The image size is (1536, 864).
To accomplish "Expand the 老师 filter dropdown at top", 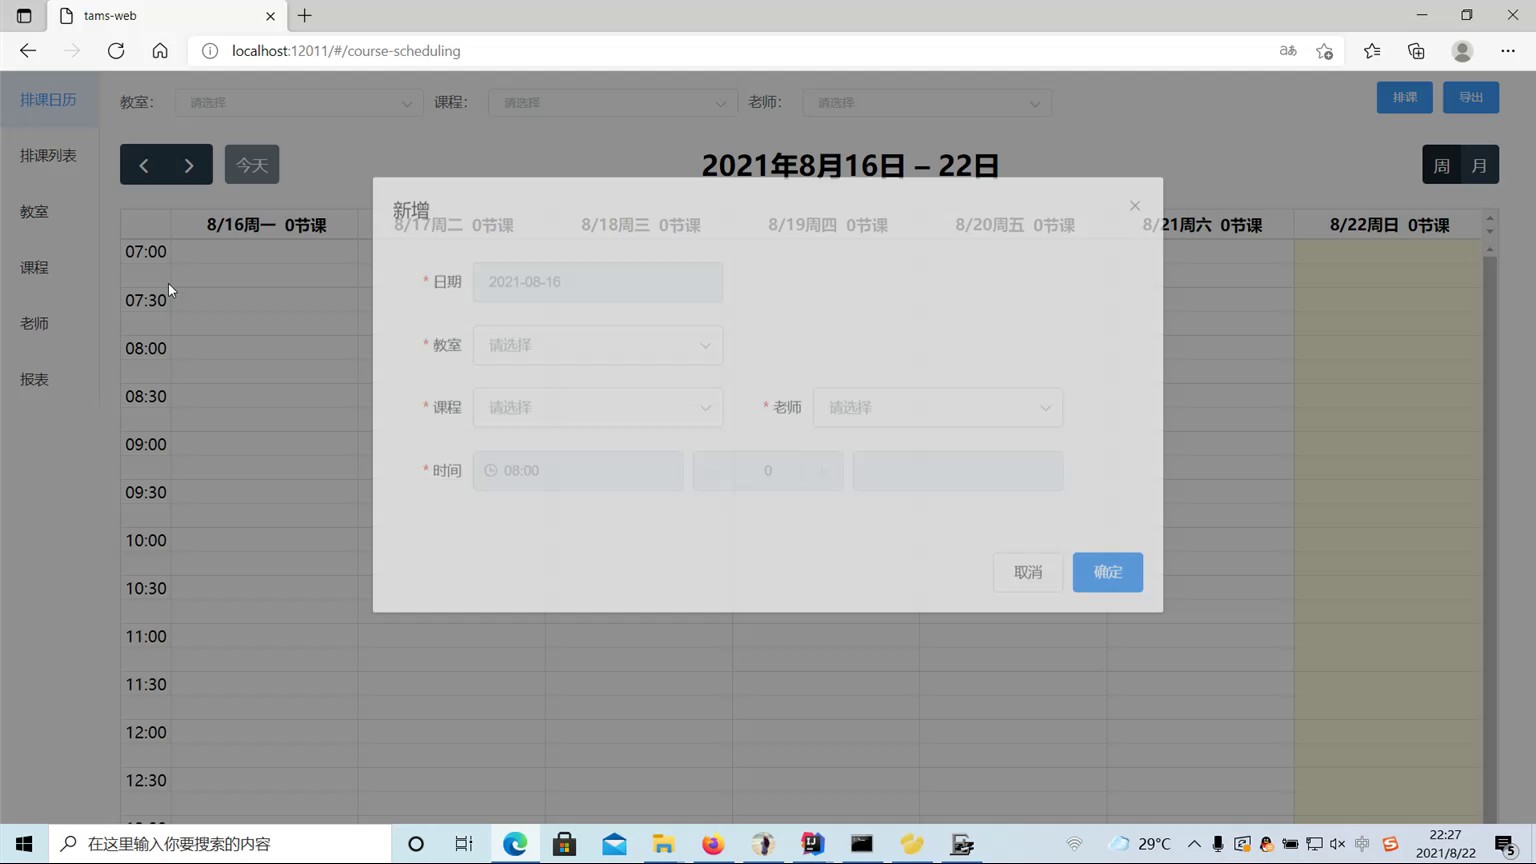I will pyautogui.click(x=927, y=103).
